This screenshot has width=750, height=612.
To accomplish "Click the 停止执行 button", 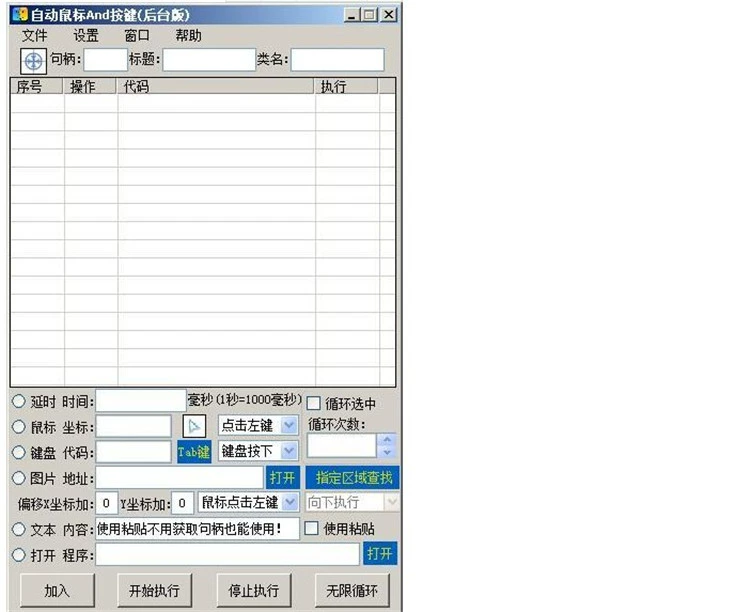I will [254, 591].
